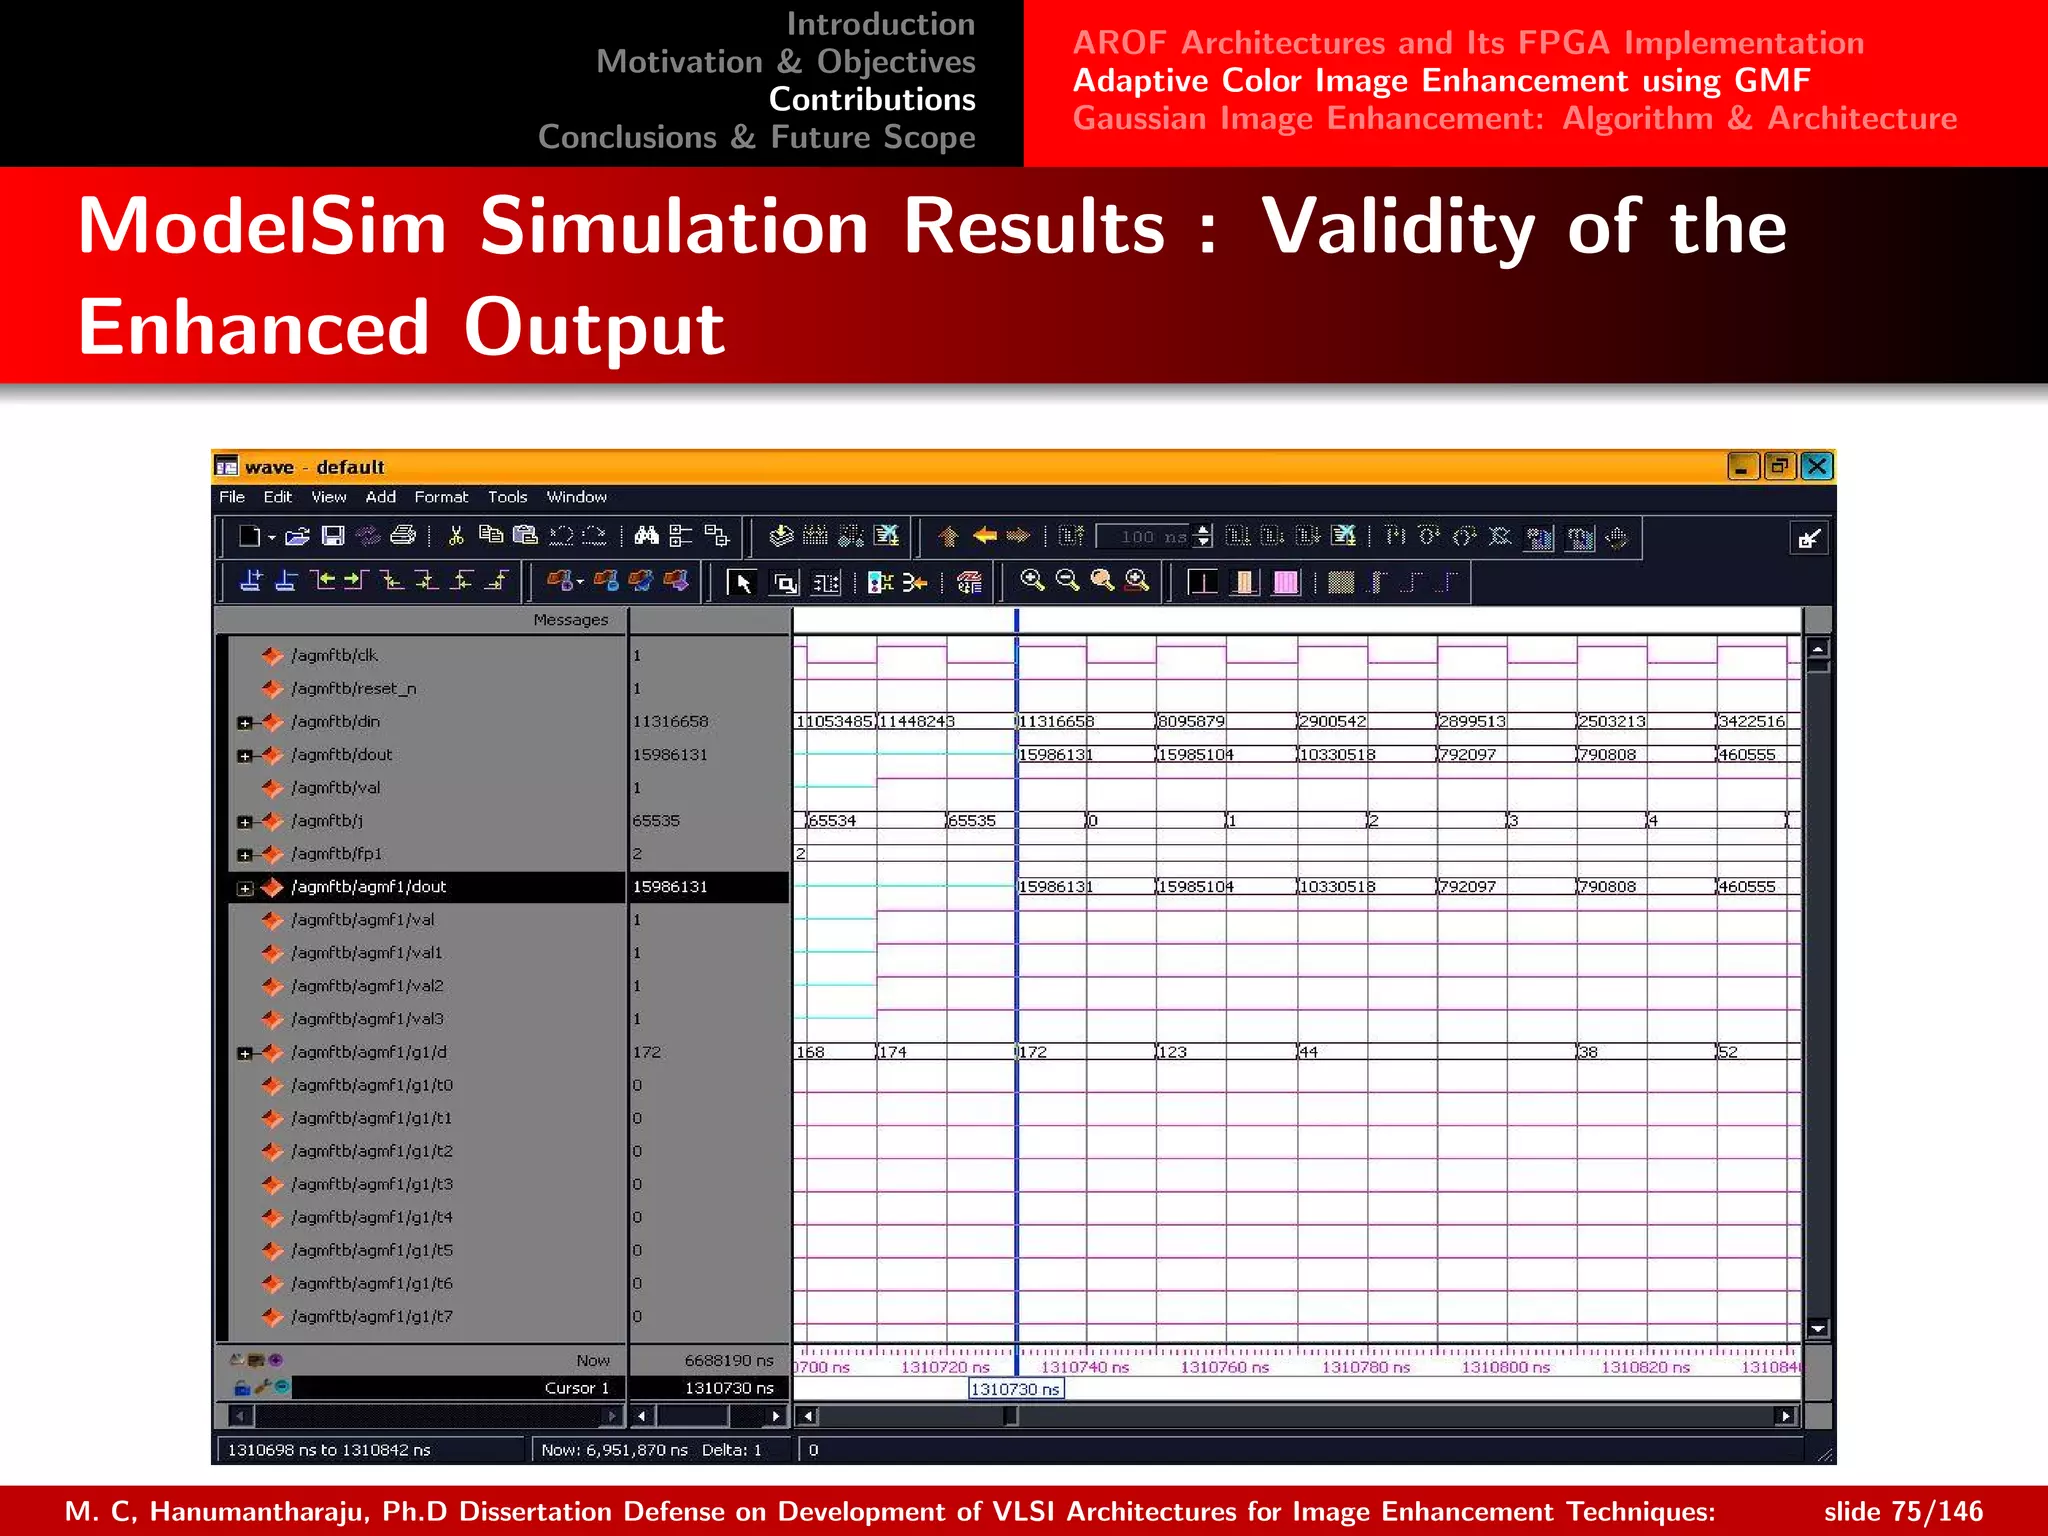Open the Add menu
The width and height of the screenshot is (2048, 1536).
pos(380,497)
